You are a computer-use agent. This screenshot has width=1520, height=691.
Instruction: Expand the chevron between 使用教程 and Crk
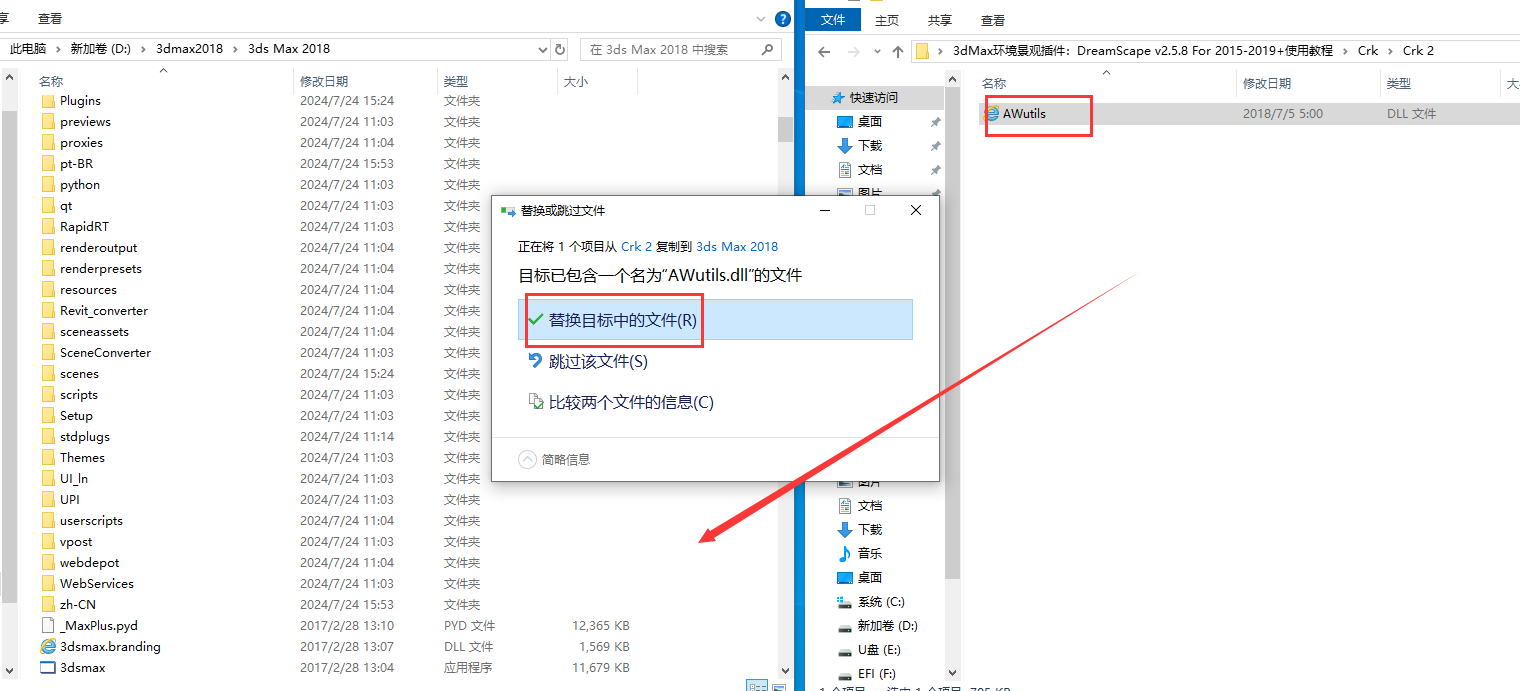tap(1346, 50)
